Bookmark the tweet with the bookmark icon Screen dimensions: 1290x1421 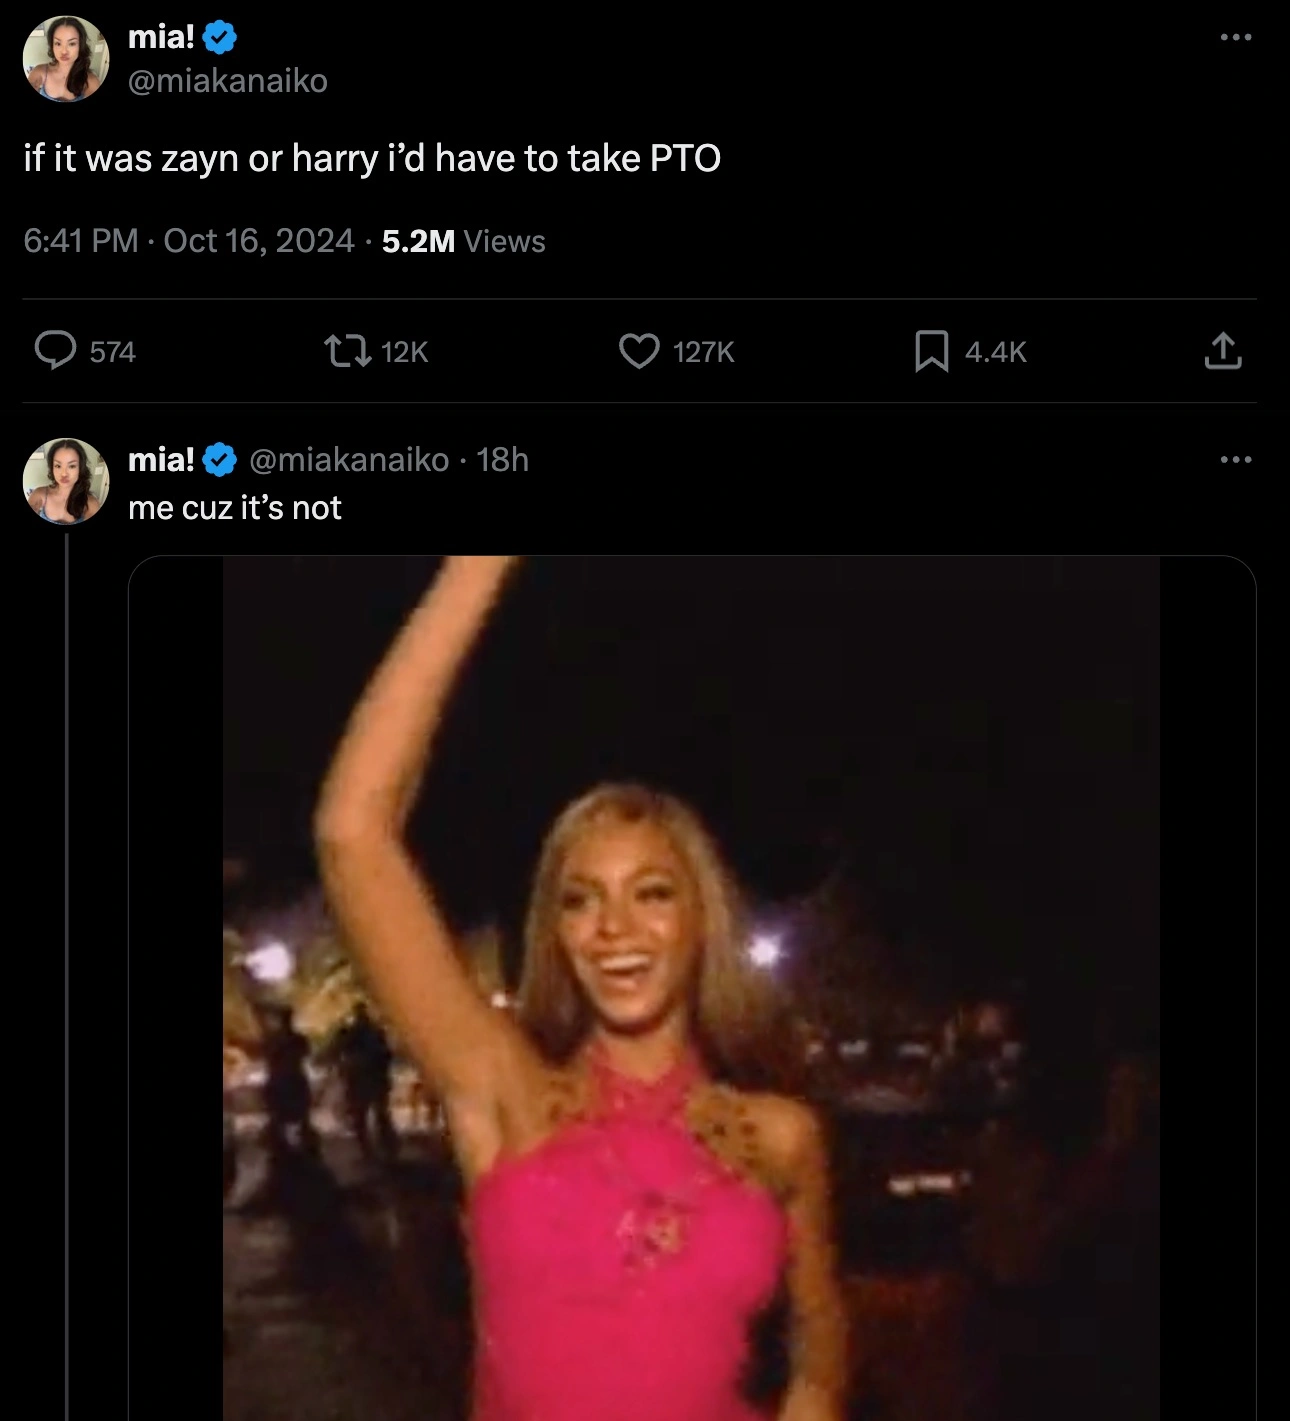point(931,351)
